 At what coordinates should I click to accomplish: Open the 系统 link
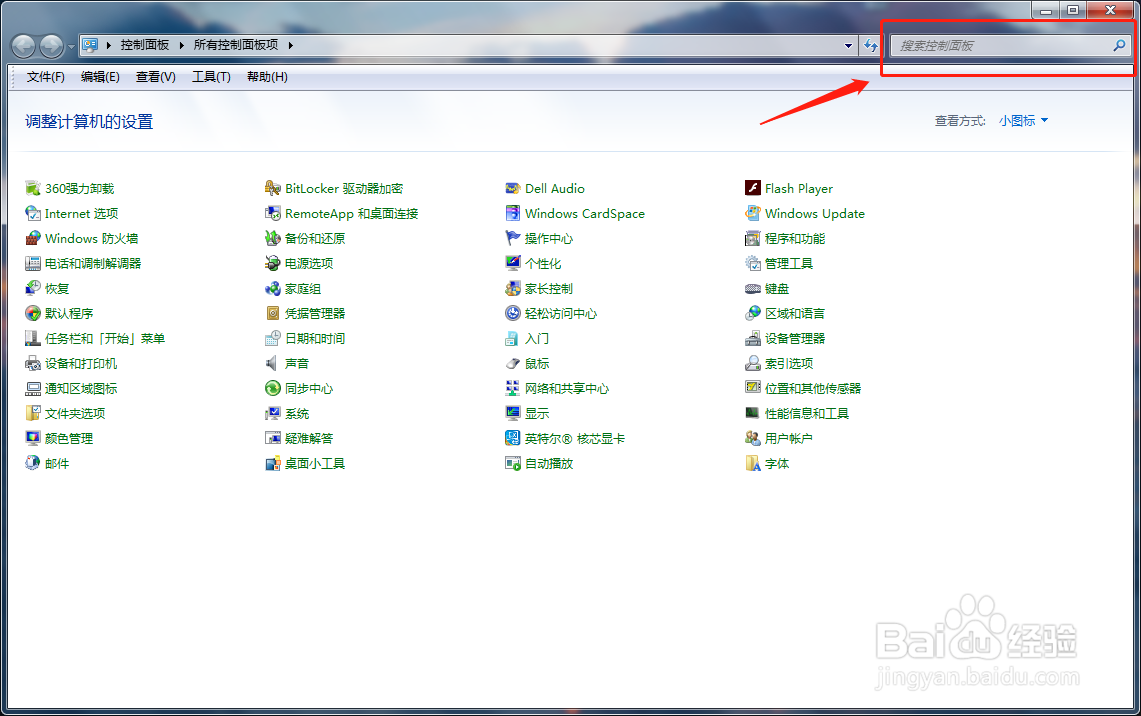[297, 414]
